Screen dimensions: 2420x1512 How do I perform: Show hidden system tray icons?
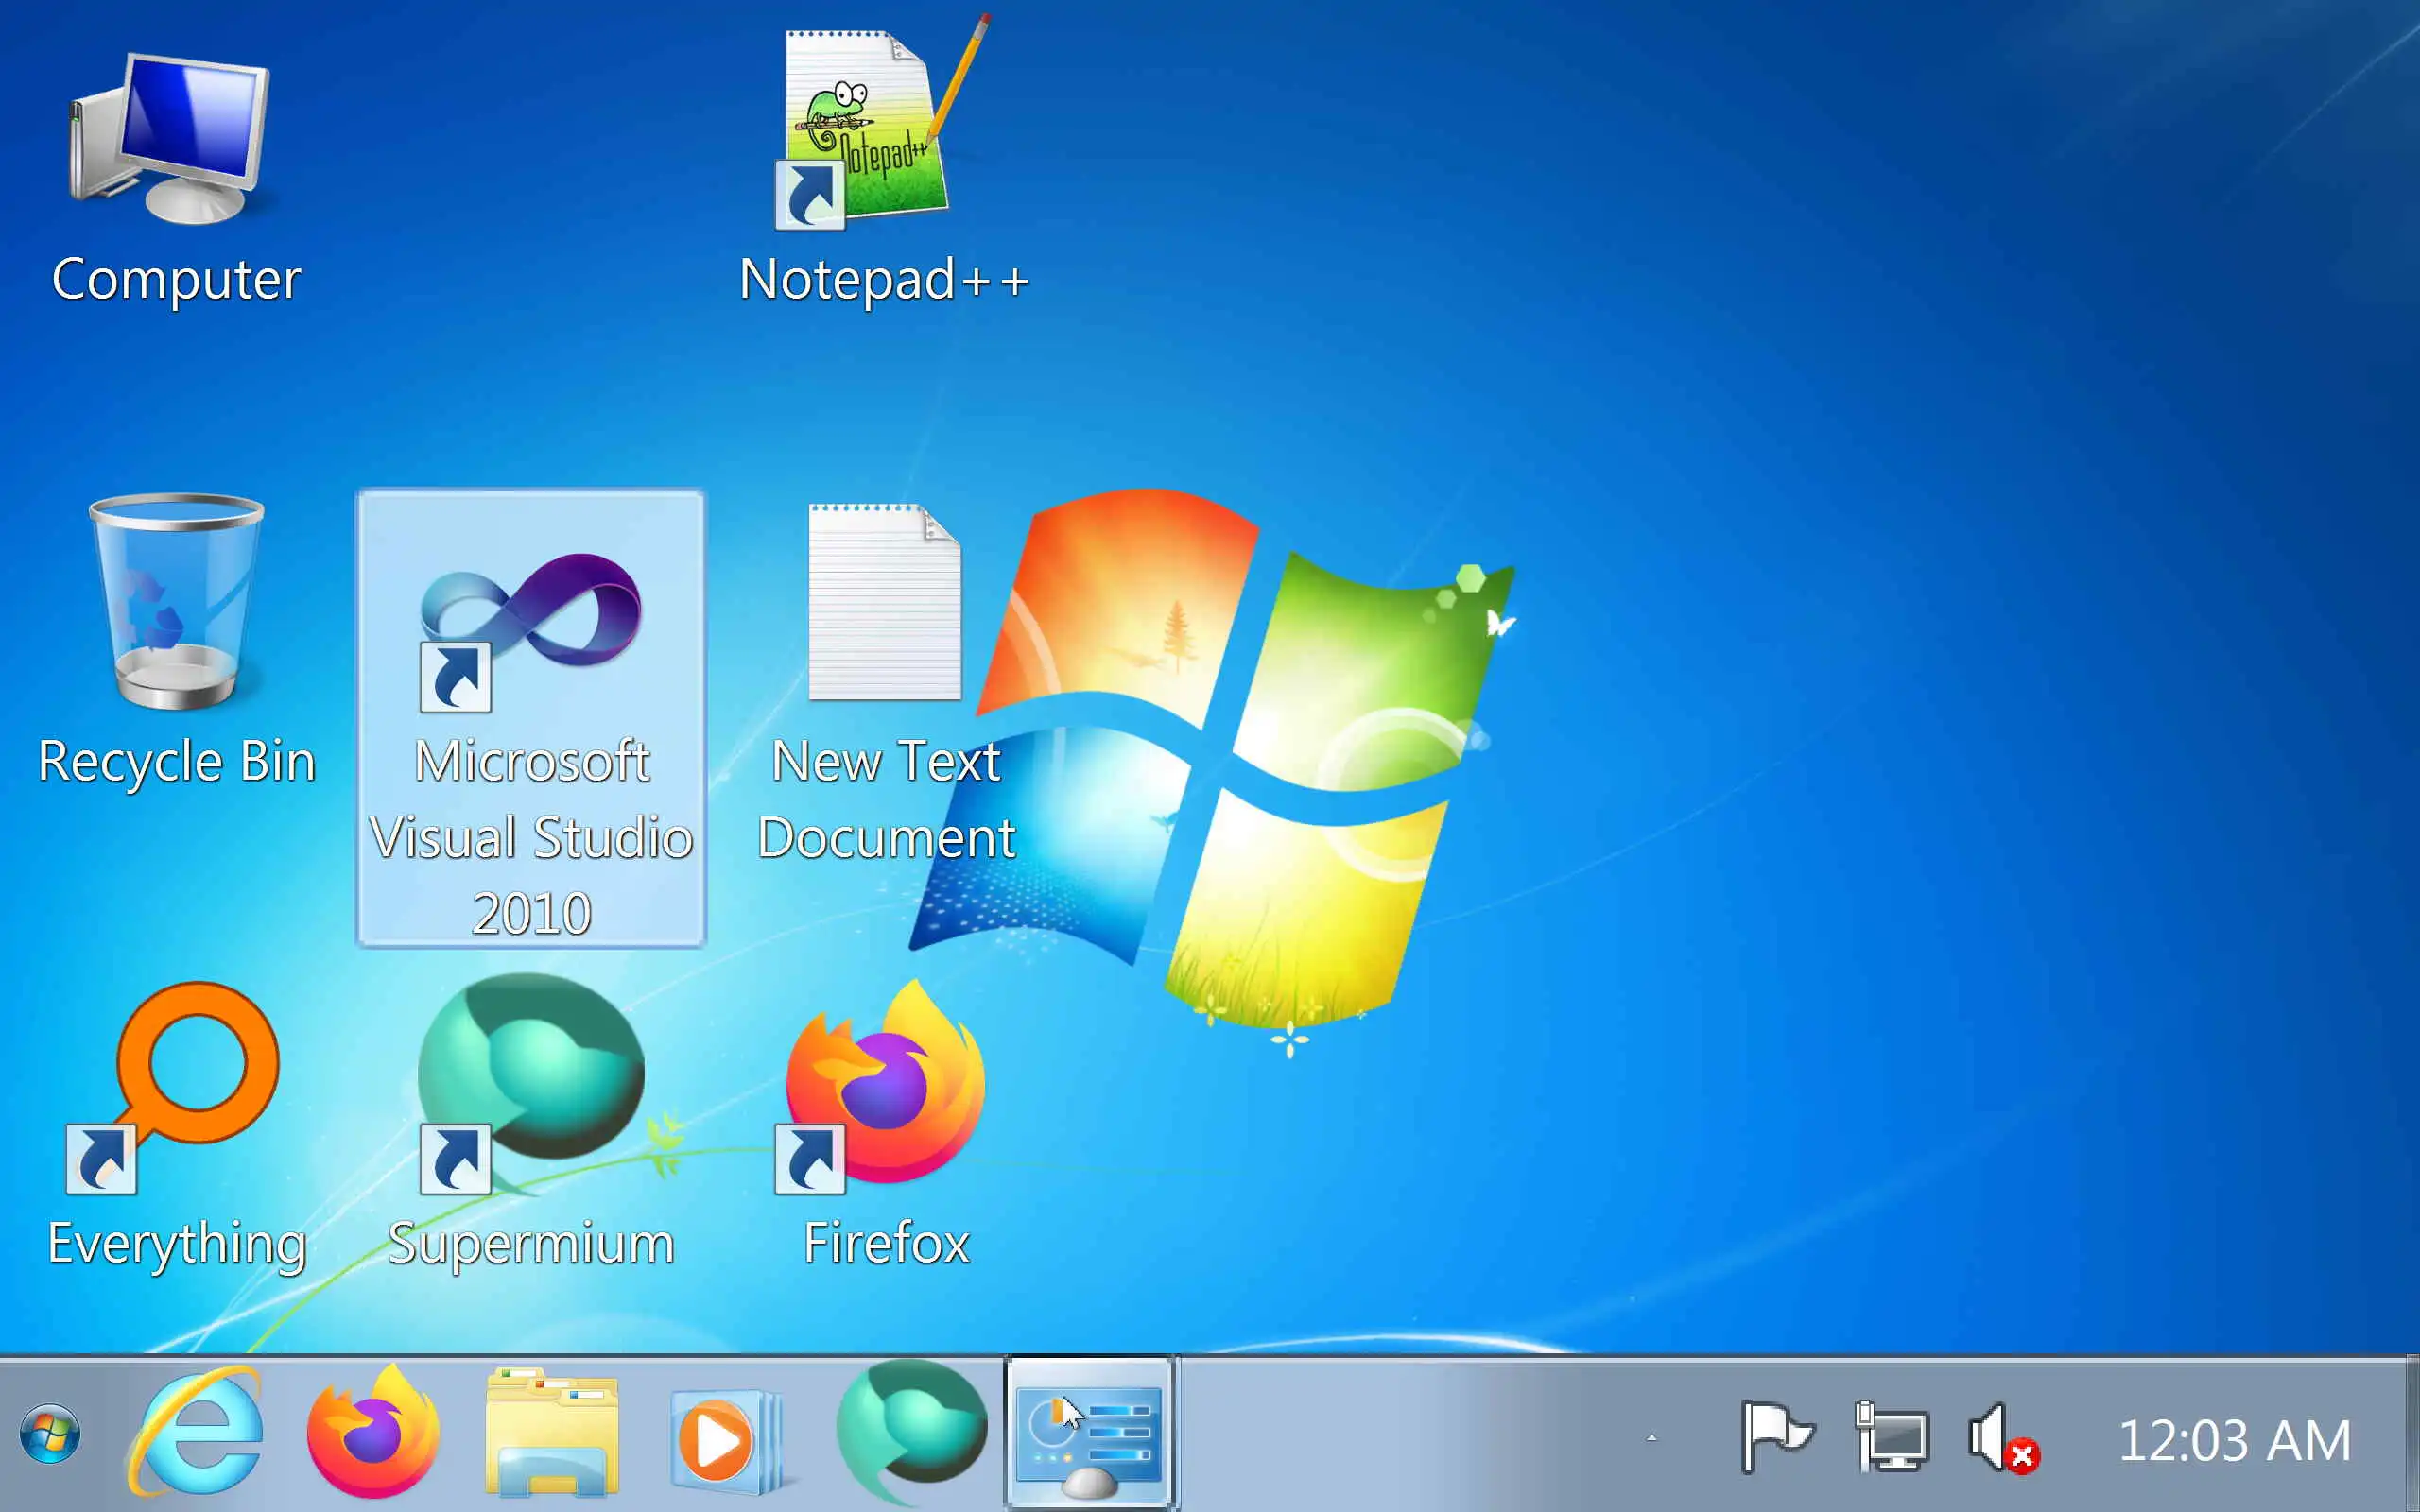pos(1651,1438)
